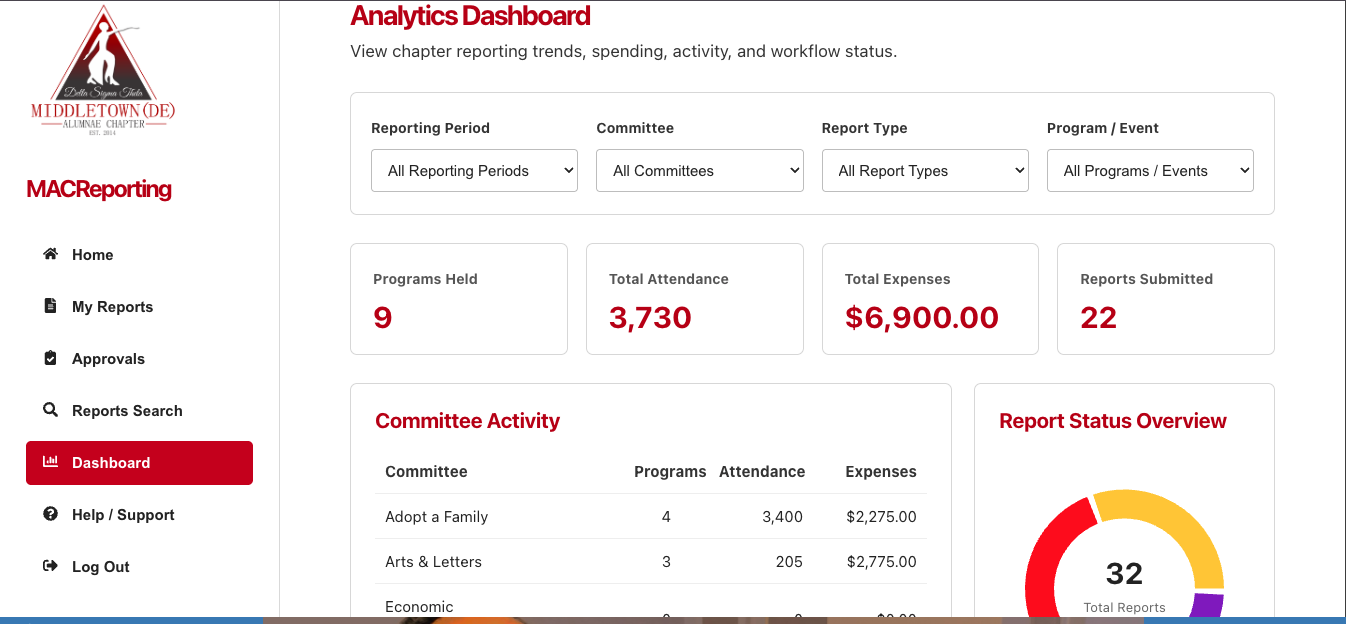The image size is (1346, 624).
Task: Open the Approvals page
Action: point(139,359)
